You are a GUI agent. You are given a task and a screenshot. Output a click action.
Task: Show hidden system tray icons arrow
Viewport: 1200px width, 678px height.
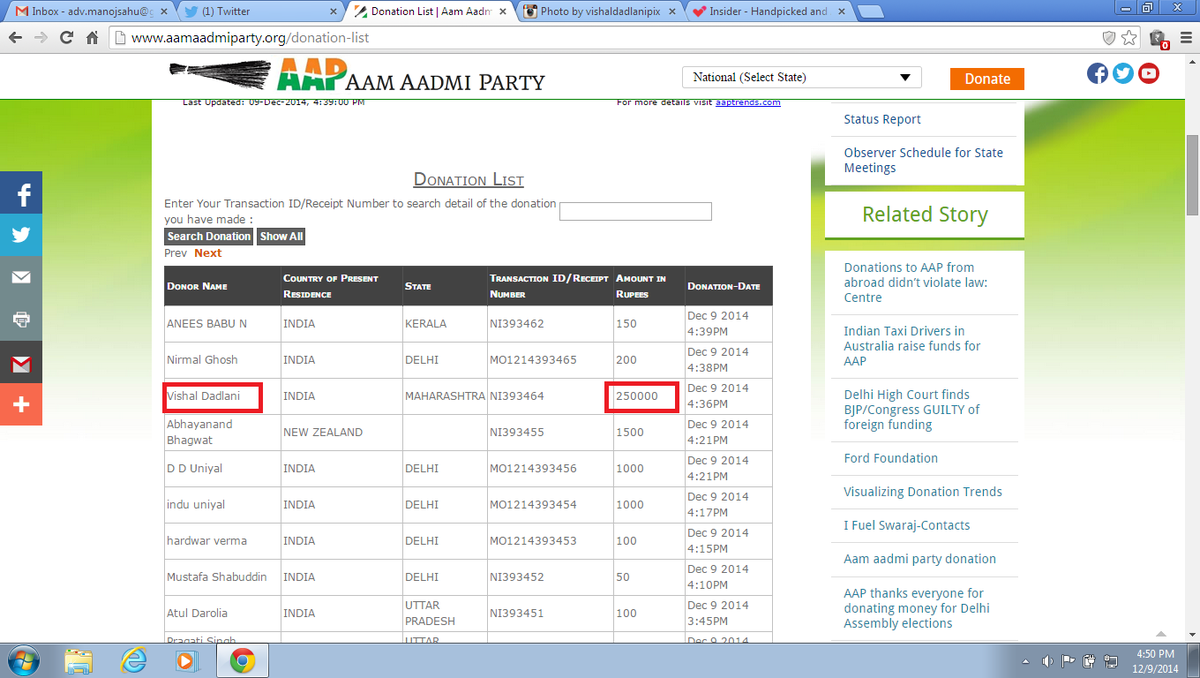click(1026, 662)
